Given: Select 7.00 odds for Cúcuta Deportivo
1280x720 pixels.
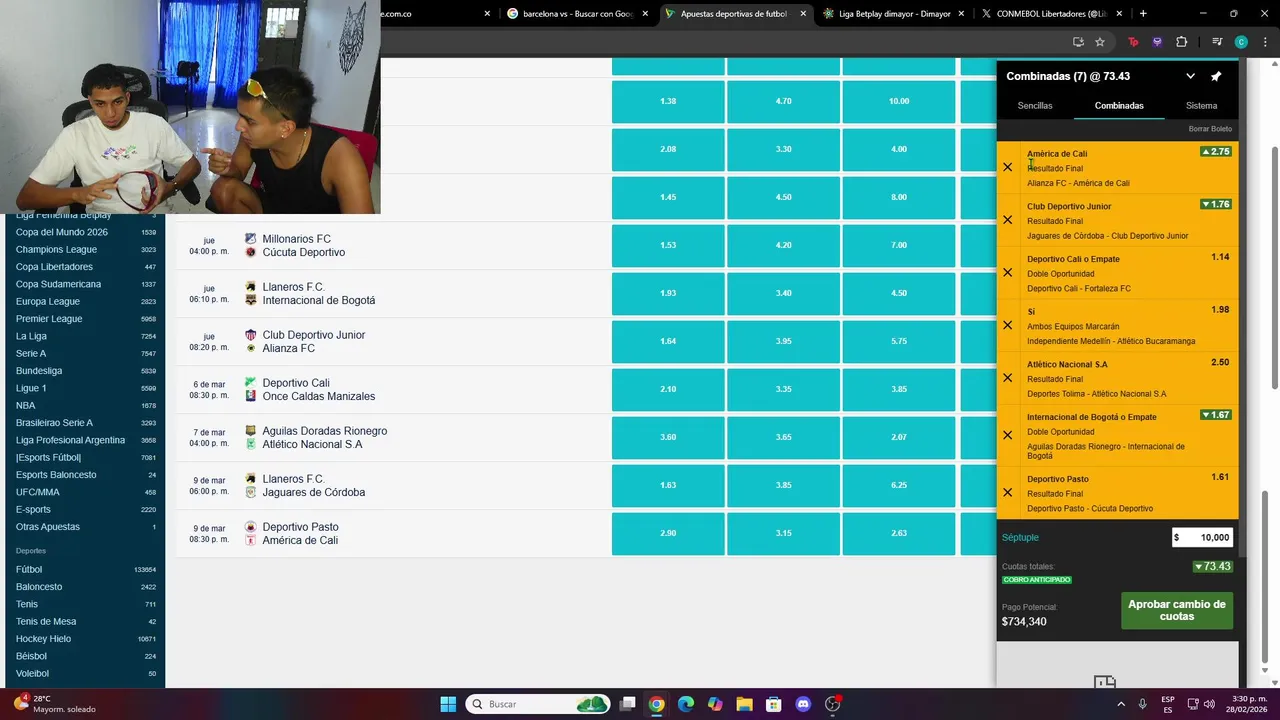Looking at the screenshot, I should 898,245.
